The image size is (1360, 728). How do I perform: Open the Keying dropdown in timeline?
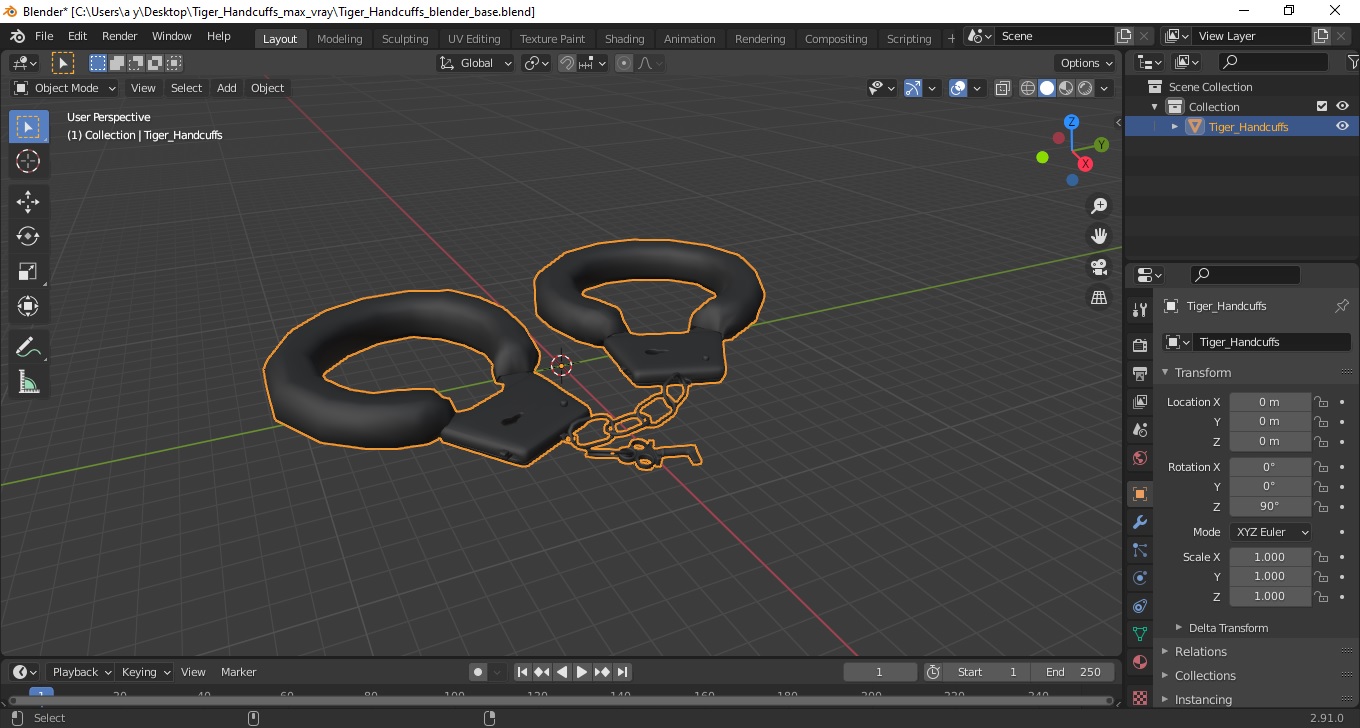tap(146, 672)
